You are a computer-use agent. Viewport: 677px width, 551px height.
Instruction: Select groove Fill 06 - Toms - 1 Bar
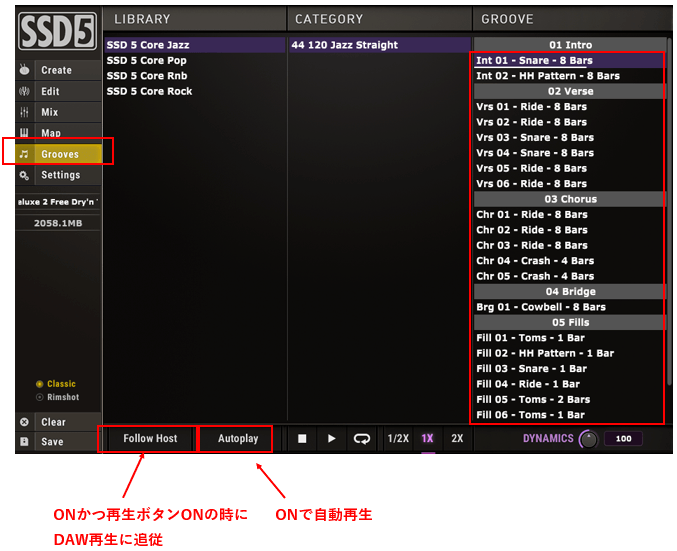(x=570, y=415)
